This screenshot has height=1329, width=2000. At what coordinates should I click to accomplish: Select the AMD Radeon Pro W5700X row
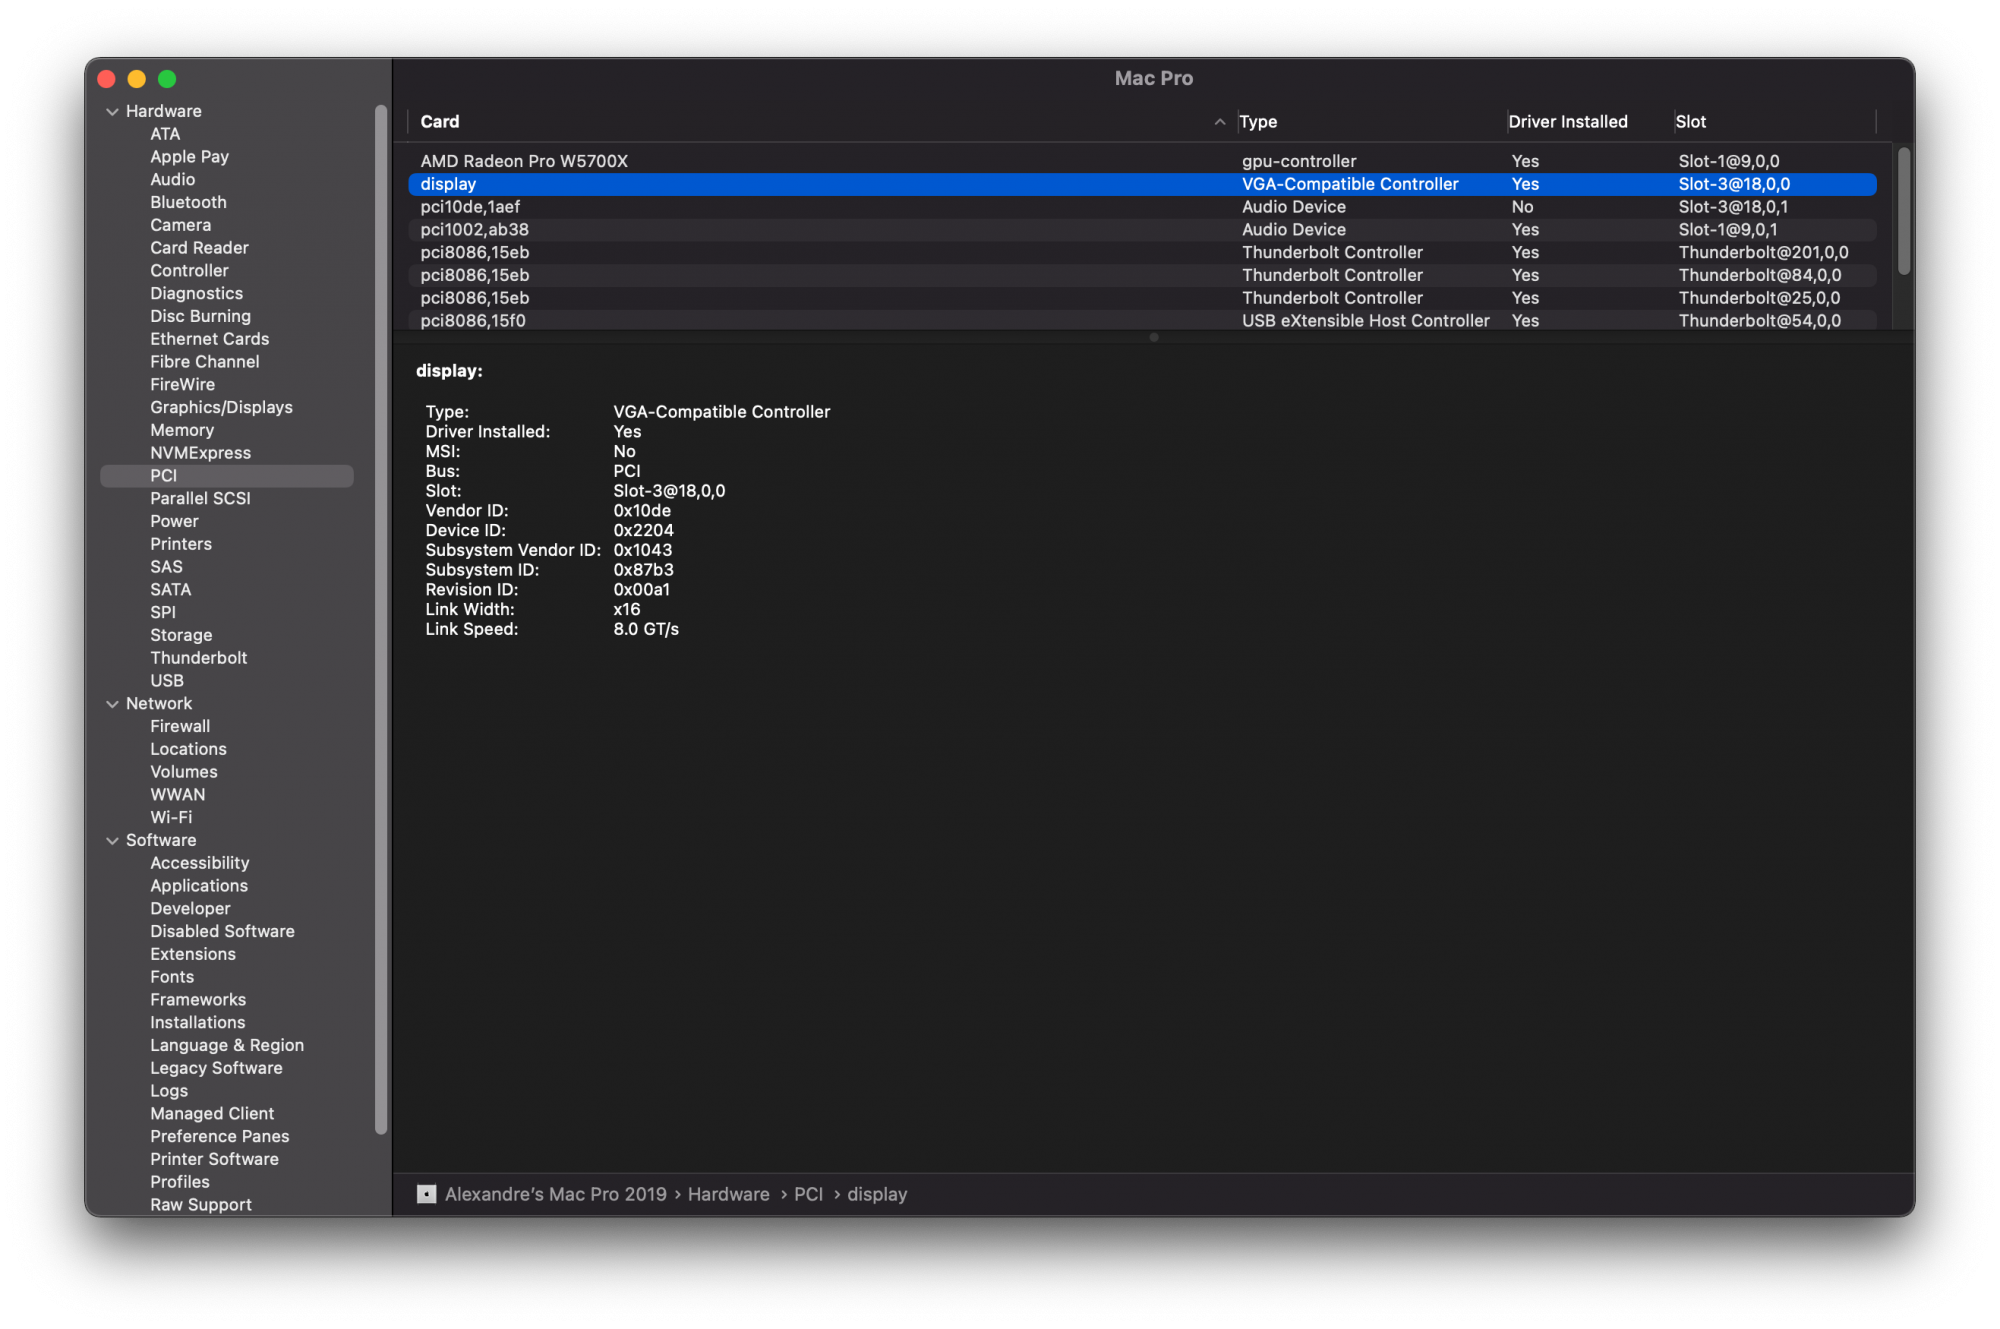point(524,161)
